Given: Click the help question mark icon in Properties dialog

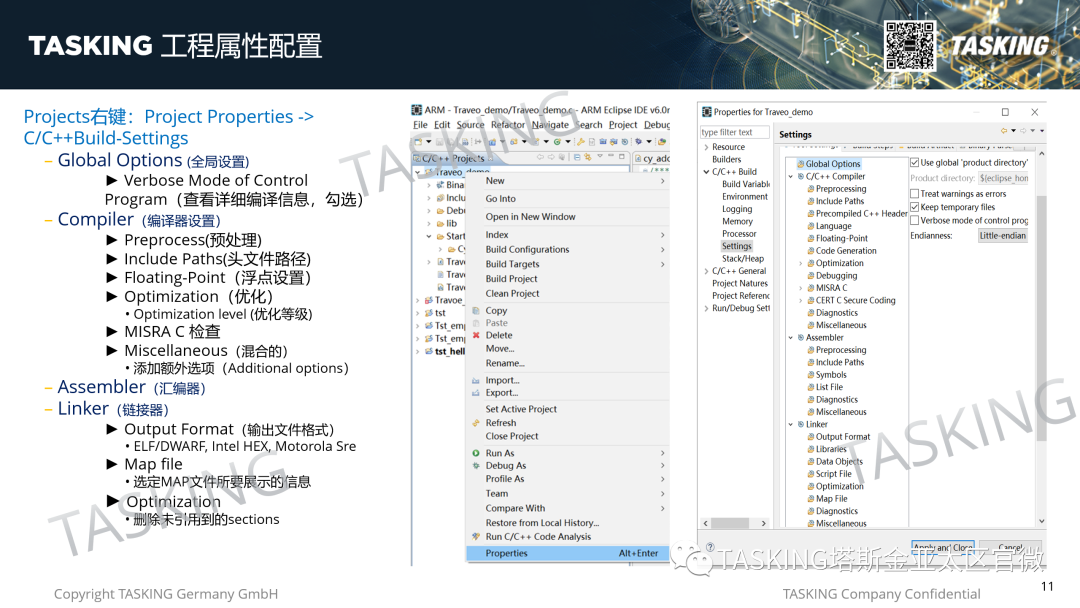Looking at the screenshot, I should tap(710, 547).
